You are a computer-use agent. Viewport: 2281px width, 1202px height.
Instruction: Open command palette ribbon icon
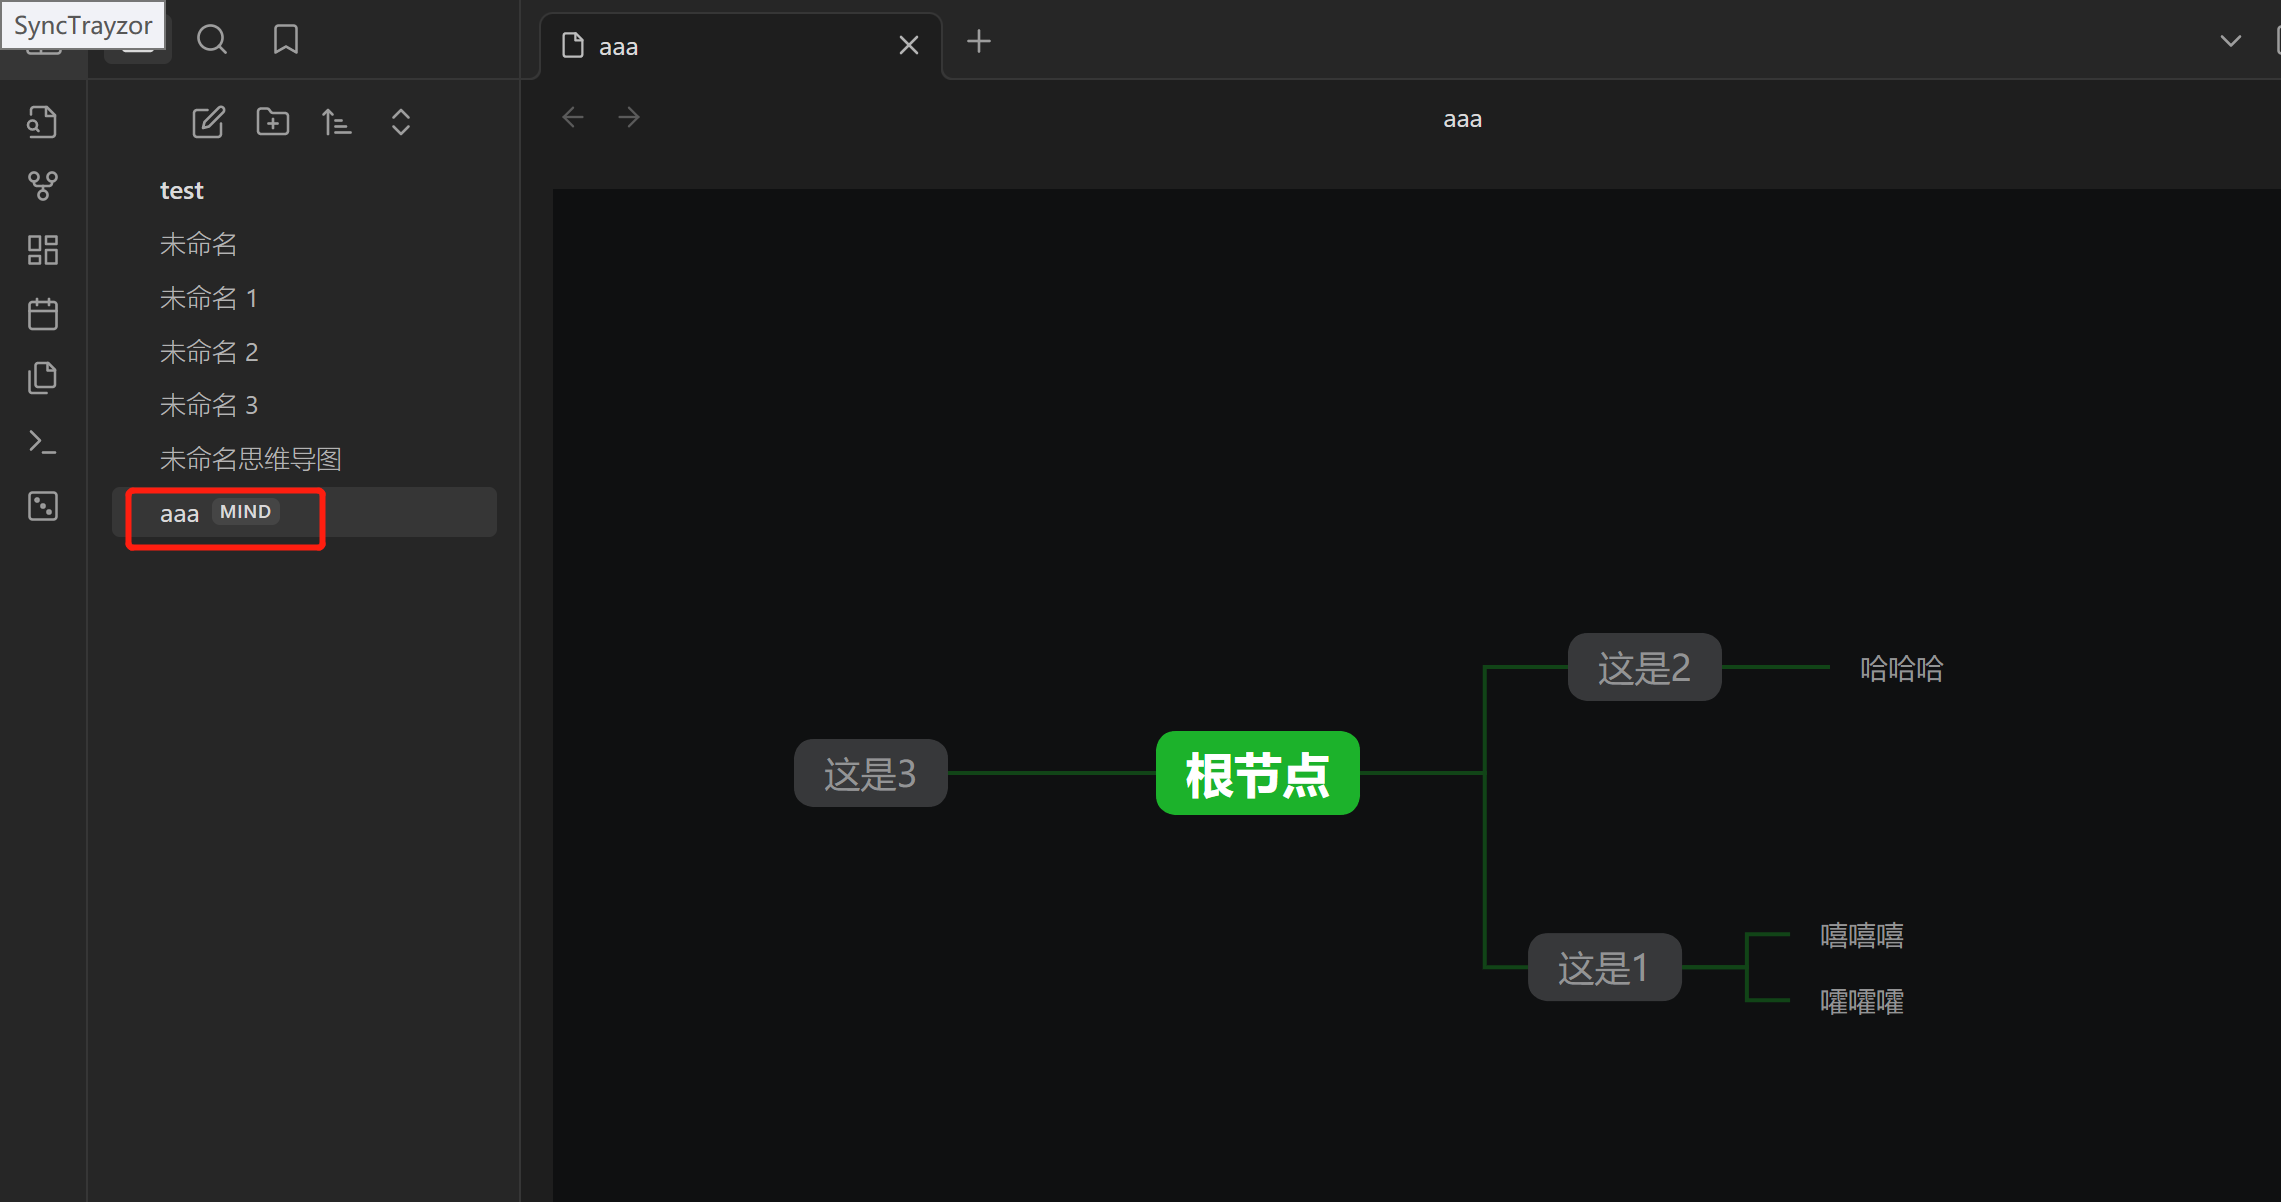[x=43, y=442]
